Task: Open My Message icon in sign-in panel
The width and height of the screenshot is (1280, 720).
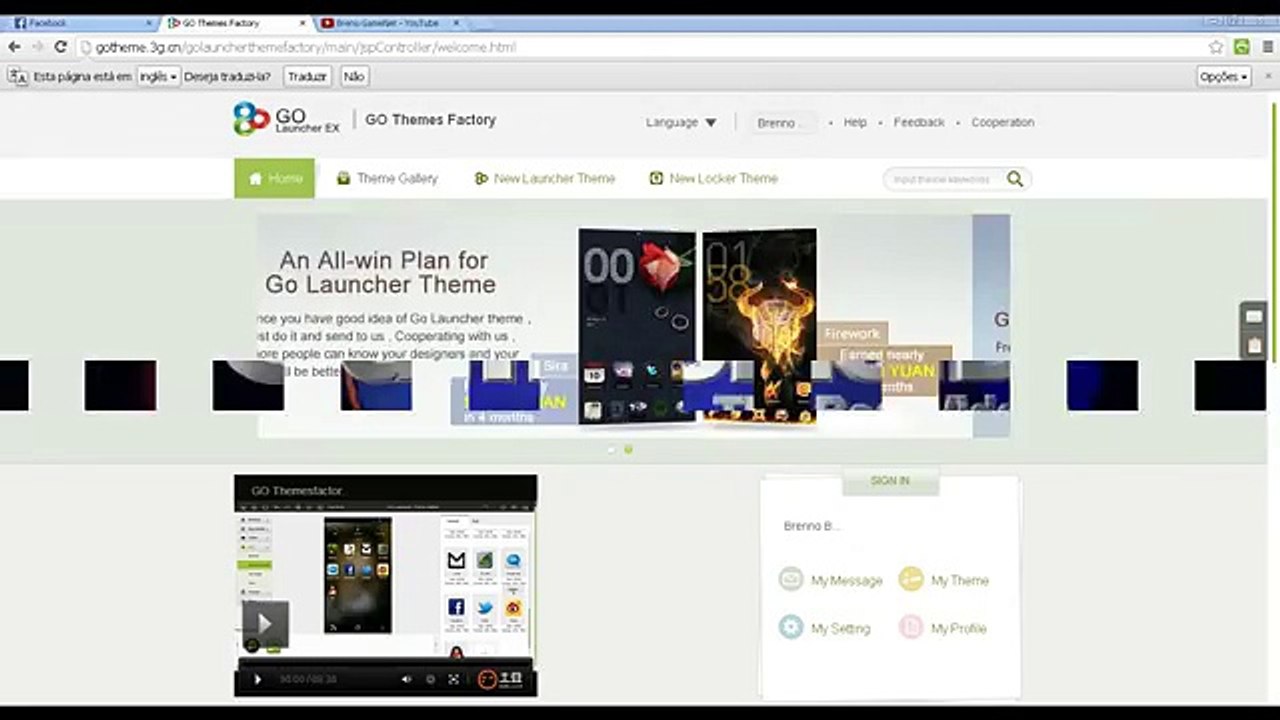Action: coord(791,579)
